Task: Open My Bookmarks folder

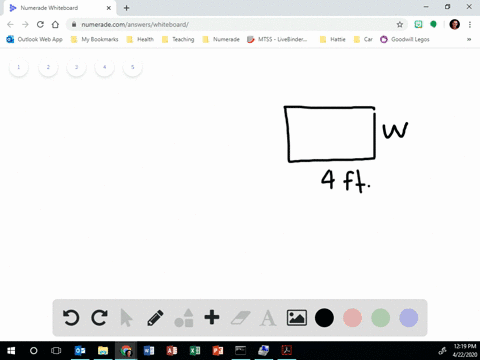Action: click(95, 39)
